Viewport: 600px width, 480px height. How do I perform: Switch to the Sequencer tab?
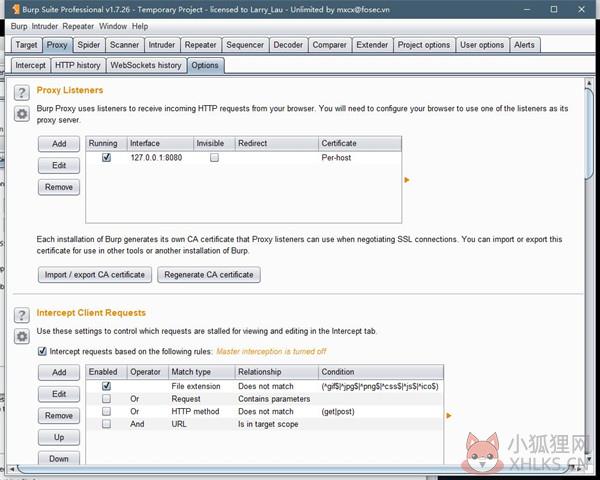pos(245,45)
